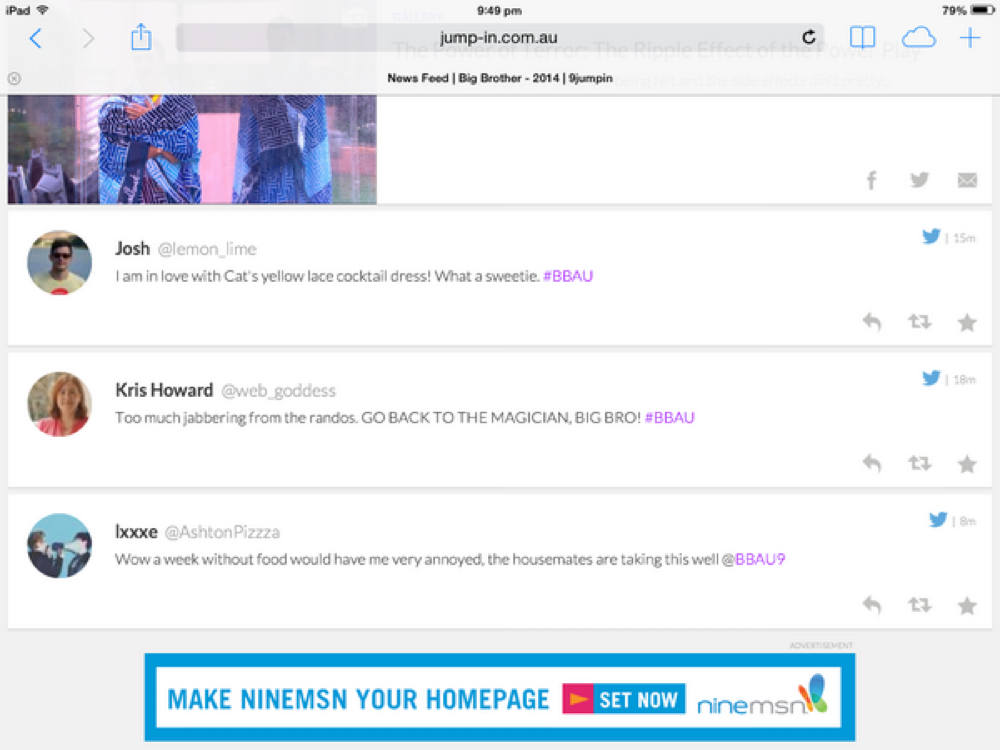The width and height of the screenshot is (1000, 750).
Task: Reply to Kris Howard's tweet
Action: point(872,464)
